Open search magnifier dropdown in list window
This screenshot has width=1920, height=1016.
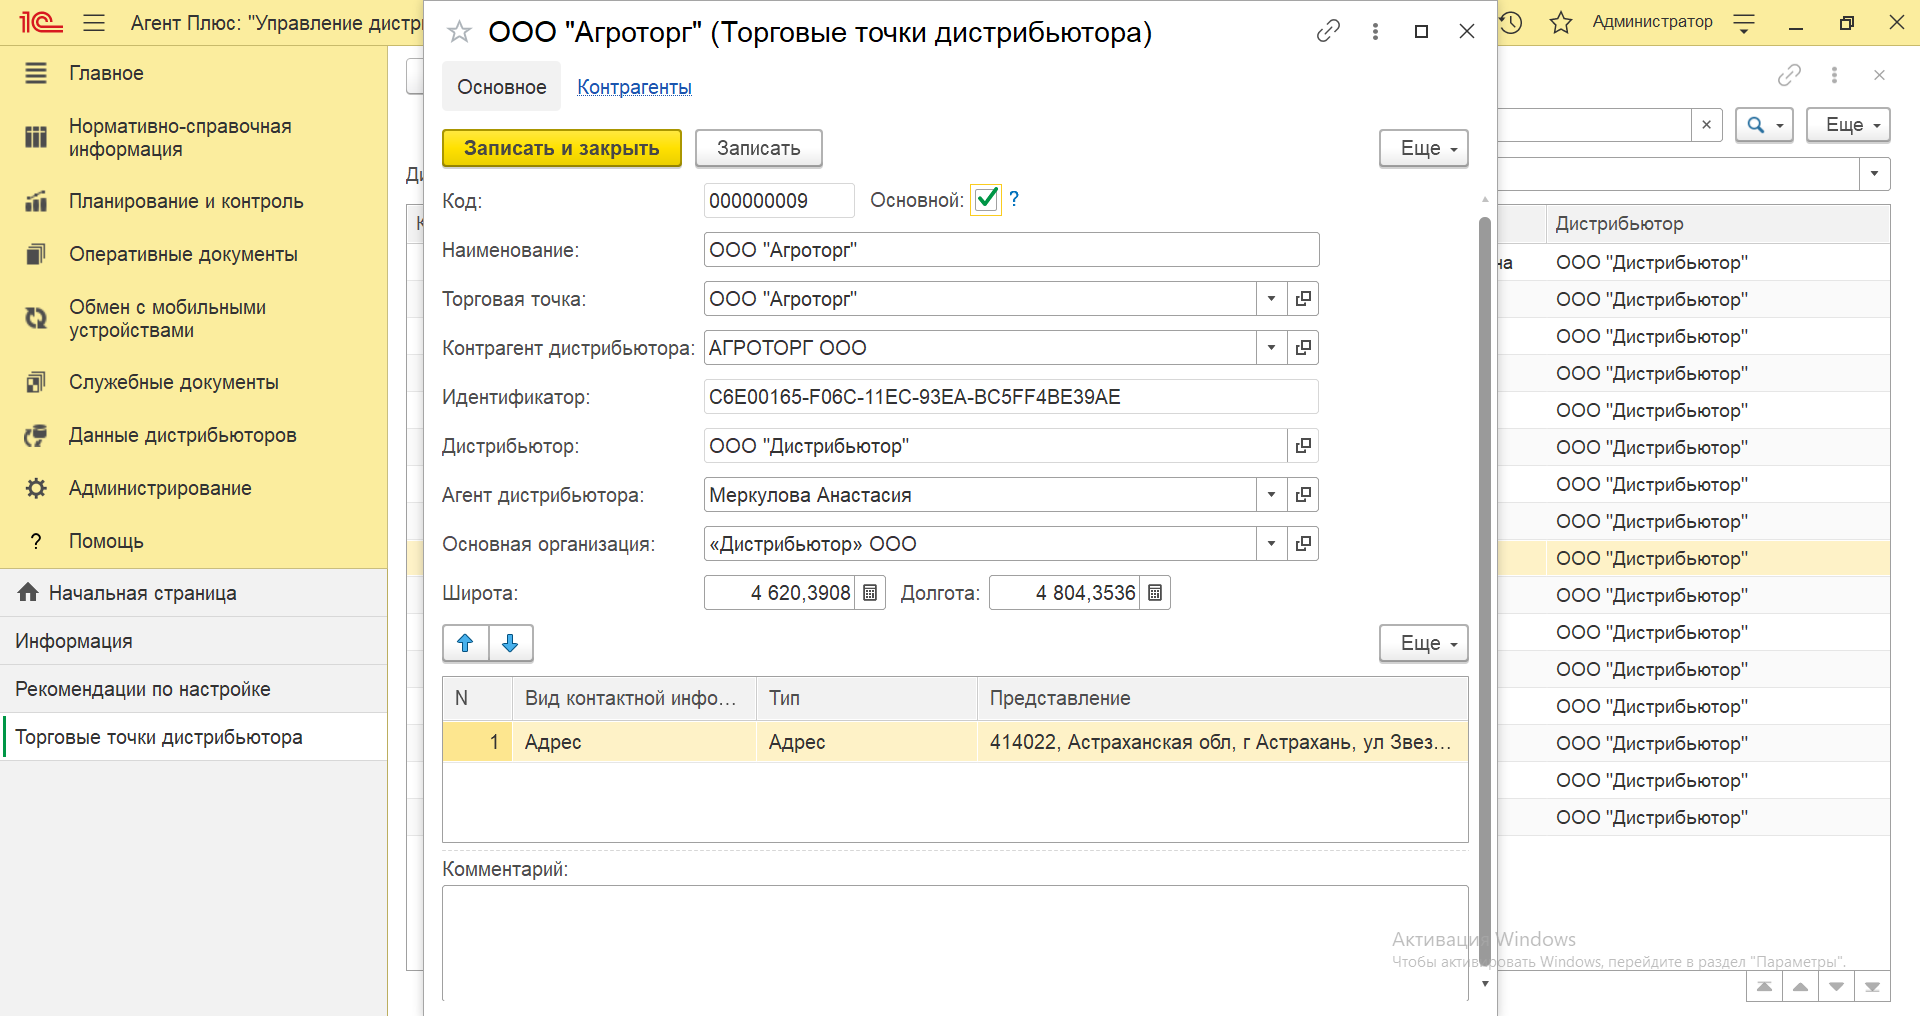tap(1764, 125)
